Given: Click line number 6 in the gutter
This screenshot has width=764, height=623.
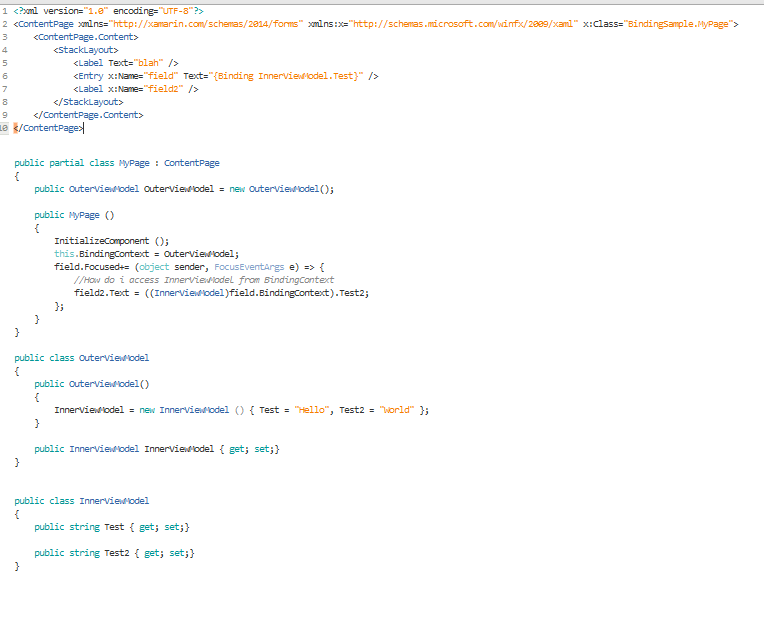Looking at the screenshot, I should (x=4, y=76).
